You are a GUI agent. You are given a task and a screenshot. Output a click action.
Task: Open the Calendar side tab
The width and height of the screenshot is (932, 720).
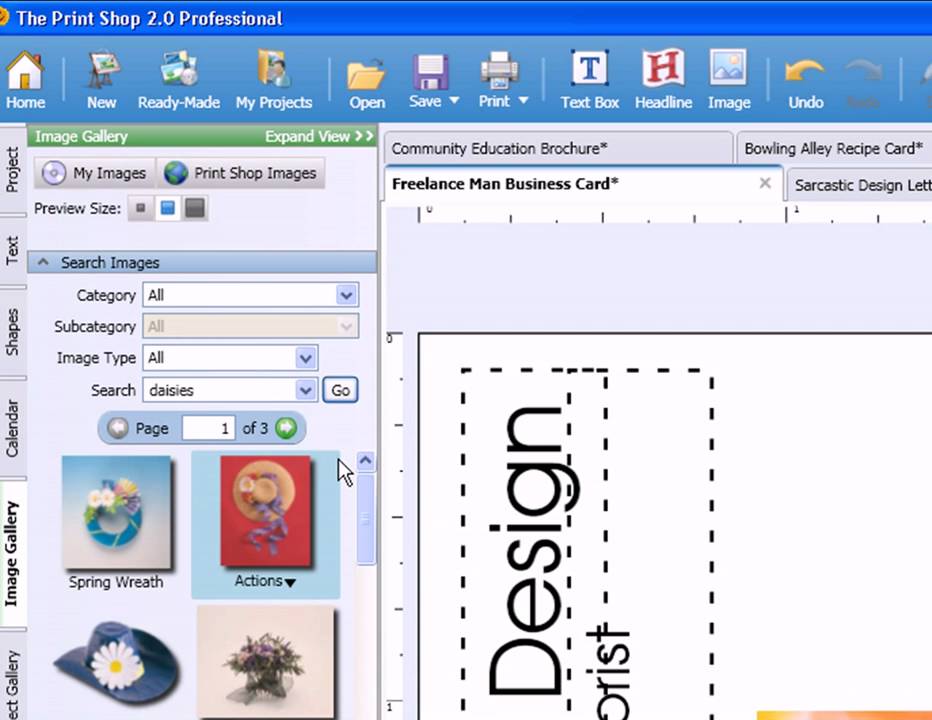(x=12, y=428)
